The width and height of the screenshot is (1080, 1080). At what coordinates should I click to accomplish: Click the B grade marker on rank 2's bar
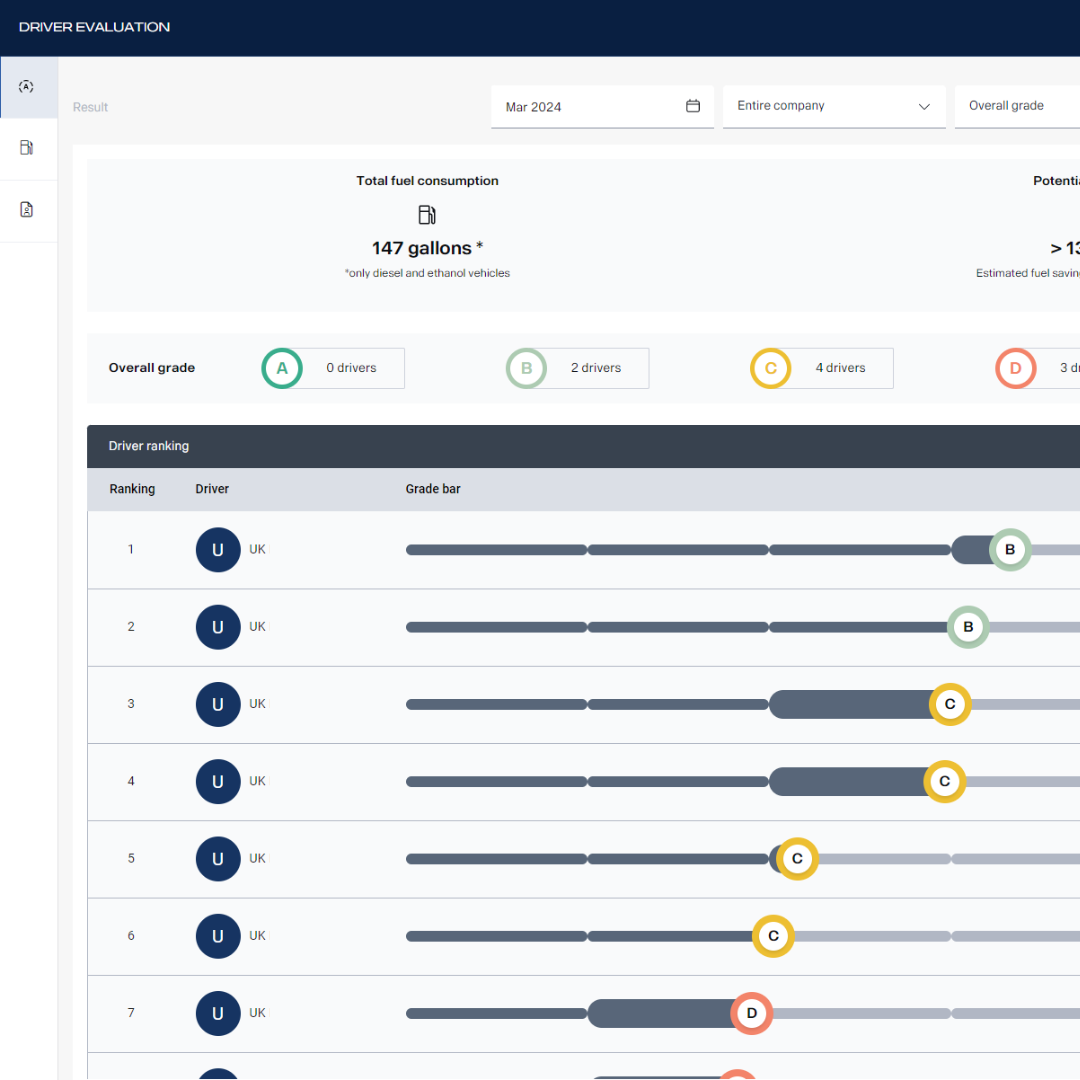tap(968, 627)
